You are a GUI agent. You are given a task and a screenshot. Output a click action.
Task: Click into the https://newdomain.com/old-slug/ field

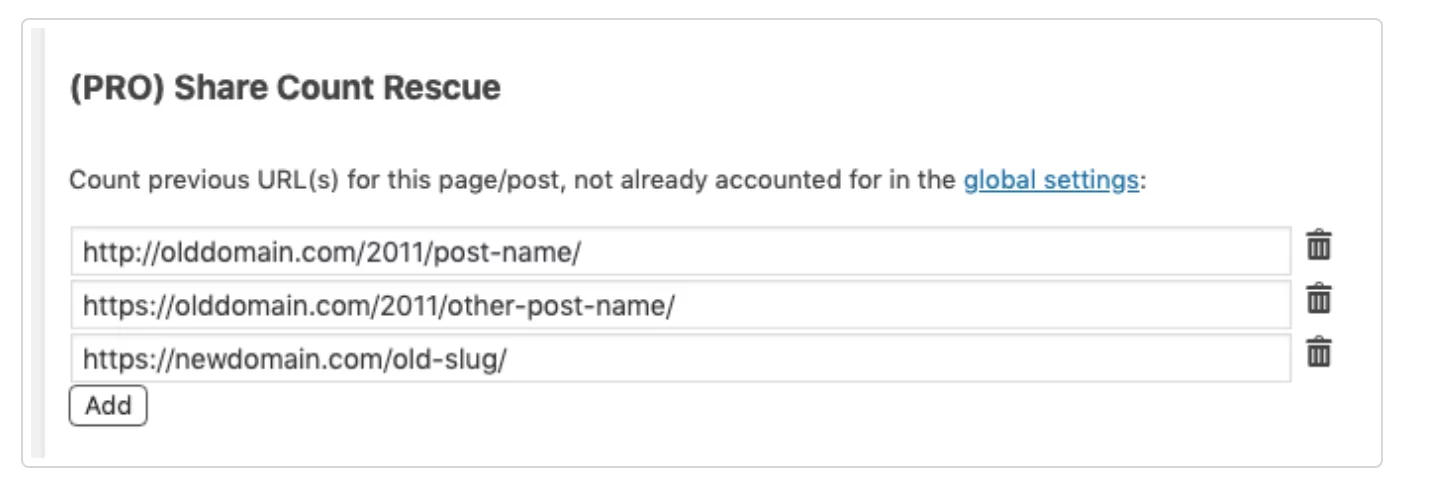681,359
